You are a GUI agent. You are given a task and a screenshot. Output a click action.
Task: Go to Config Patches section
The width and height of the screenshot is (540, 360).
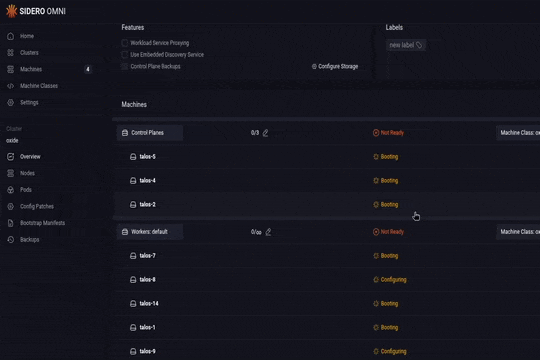(x=37, y=206)
